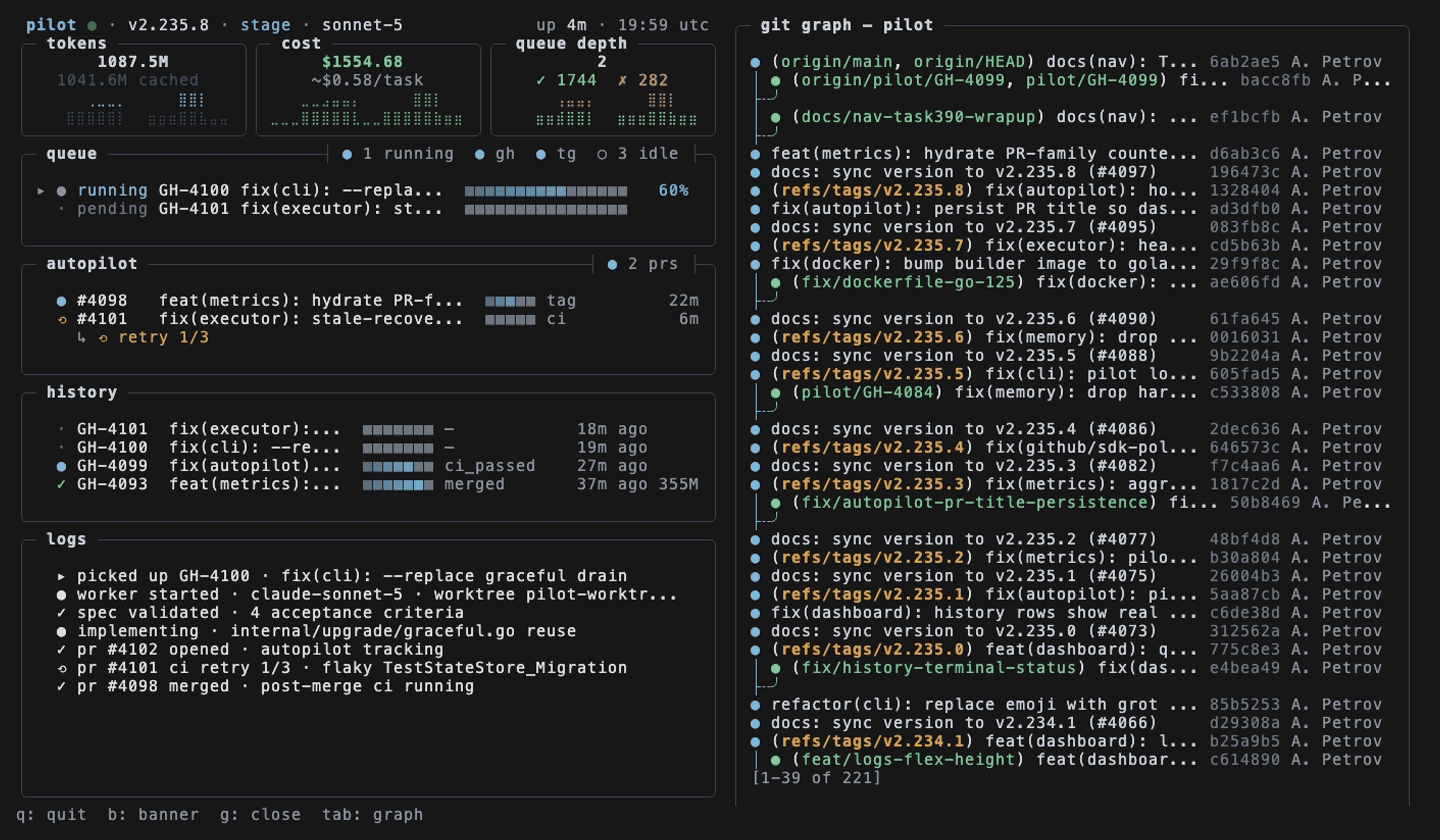
Task: Click the 'tab: graph' footer shortcut
Action: point(372,814)
